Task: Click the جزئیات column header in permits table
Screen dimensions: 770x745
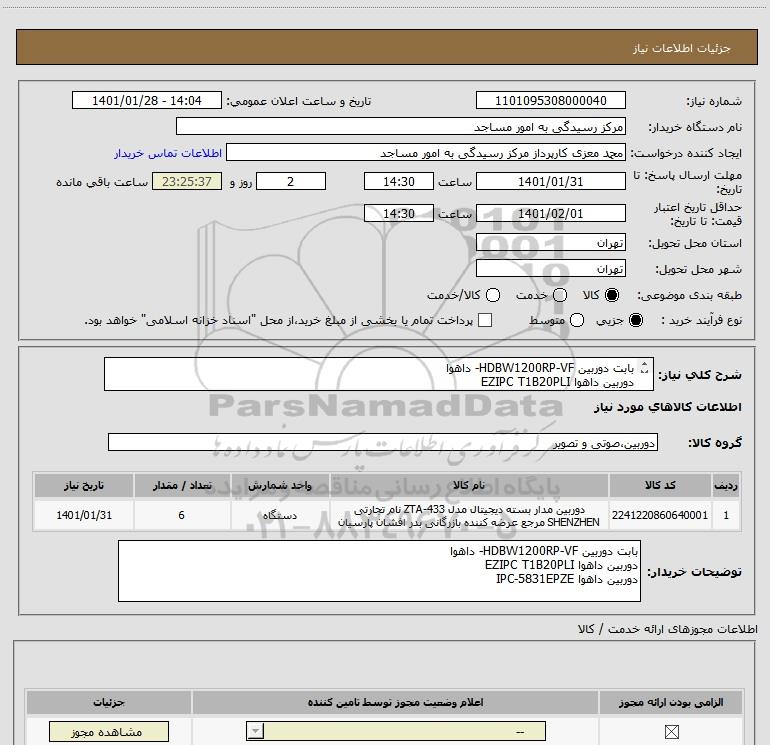Action: 109,702
